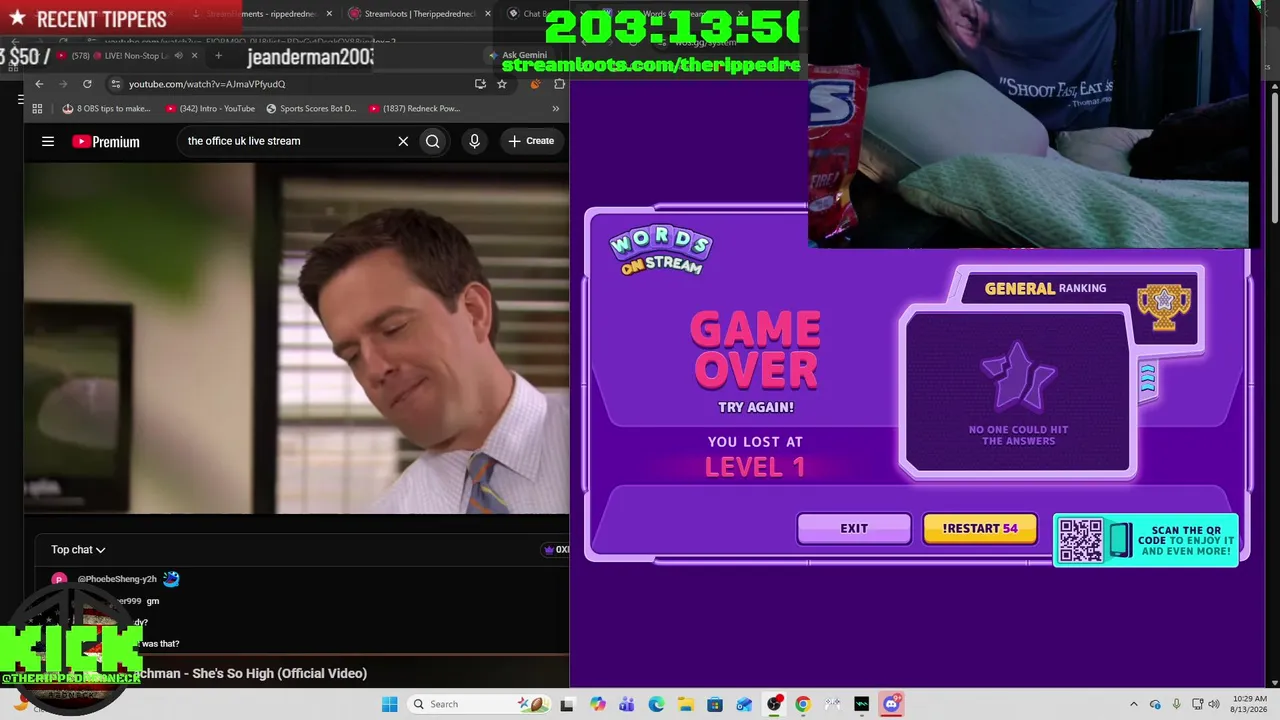Click 'GENERAL RANKING' header label
Image resolution: width=1280 pixels, height=720 pixels.
tap(1045, 288)
